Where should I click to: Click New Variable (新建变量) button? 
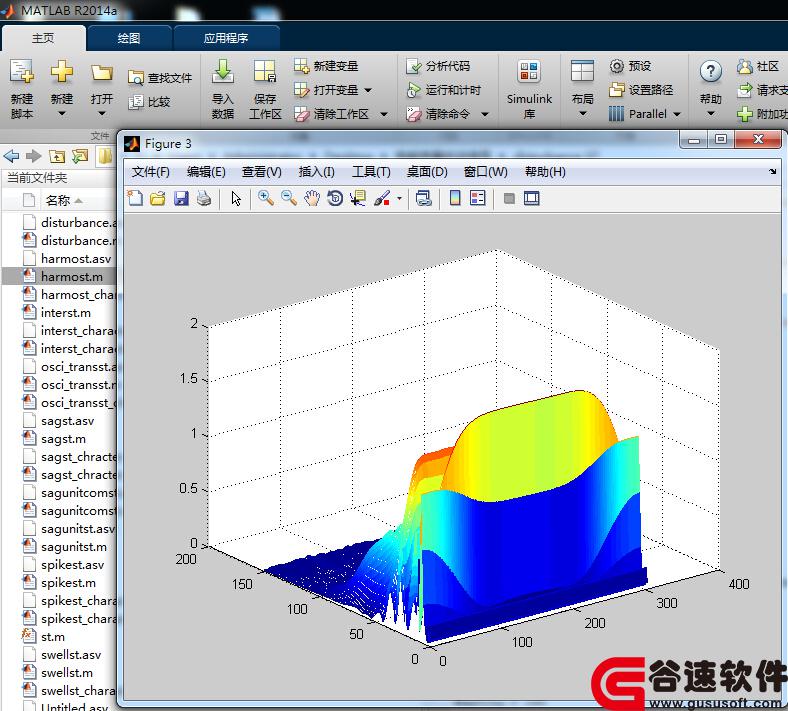coord(326,66)
